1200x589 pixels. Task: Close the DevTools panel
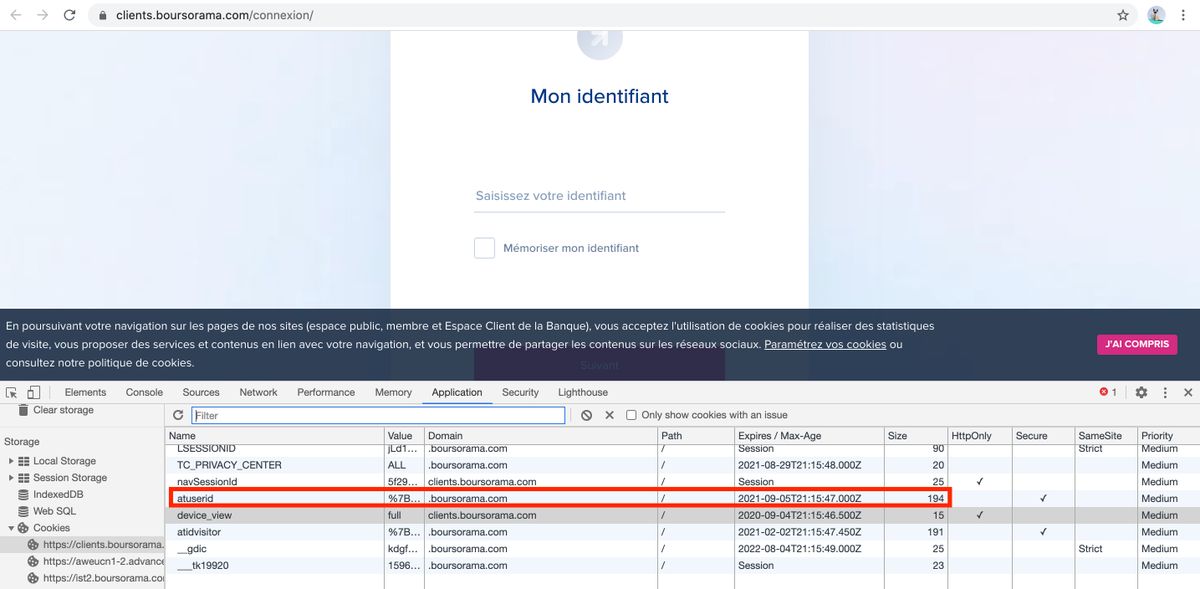pos(1188,393)
